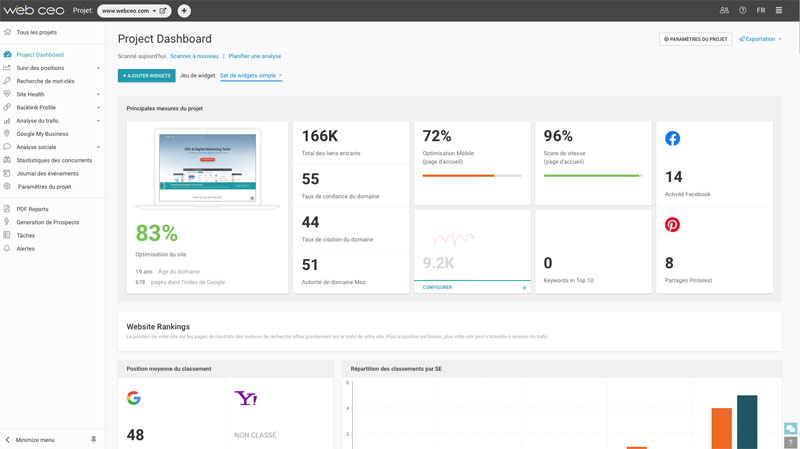This screenshot has width=800, height=449.
Task: Open PDF Reports
Action: pyautogui.click(x=32, y=209)
